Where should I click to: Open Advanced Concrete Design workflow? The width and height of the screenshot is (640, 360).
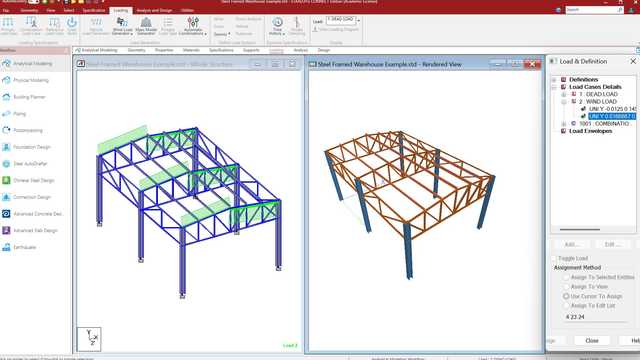click(x=33, y=214)
